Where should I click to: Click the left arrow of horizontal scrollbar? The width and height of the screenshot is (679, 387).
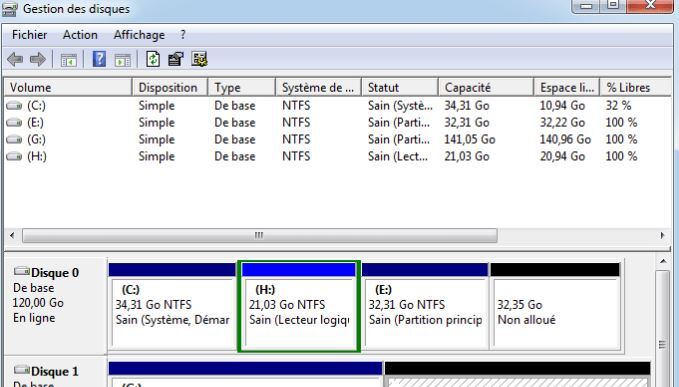(12, 235)
